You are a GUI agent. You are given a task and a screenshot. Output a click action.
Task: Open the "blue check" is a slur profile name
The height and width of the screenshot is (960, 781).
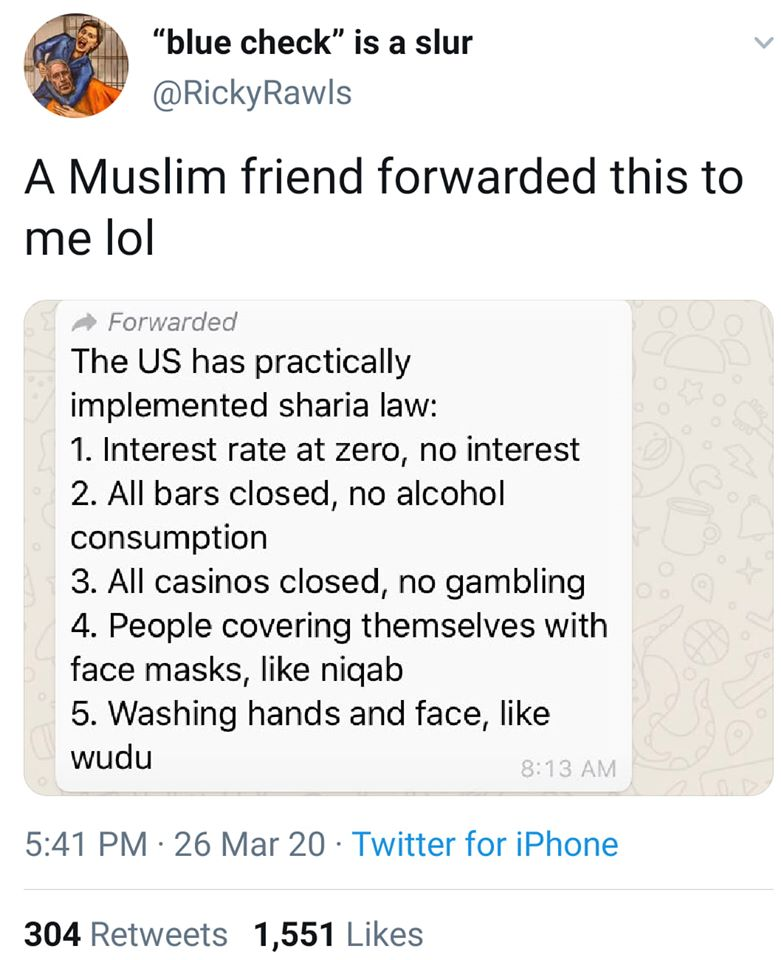311,41
